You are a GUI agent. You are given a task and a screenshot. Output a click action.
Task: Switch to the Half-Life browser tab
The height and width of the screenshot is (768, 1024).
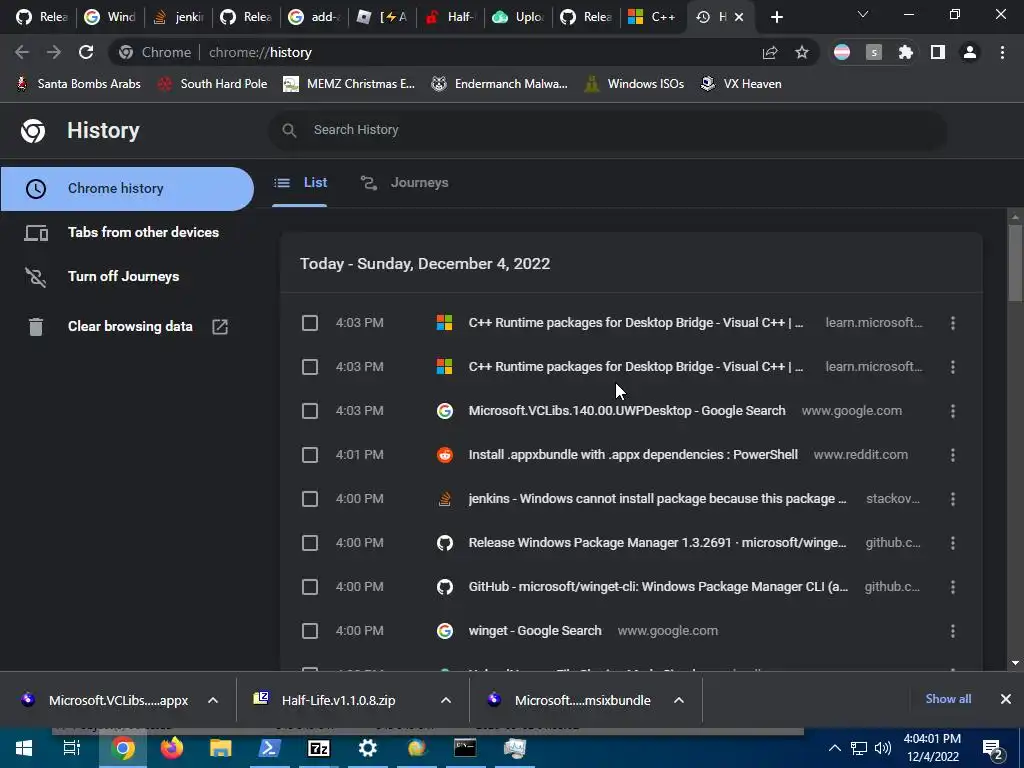pos(451,17)
